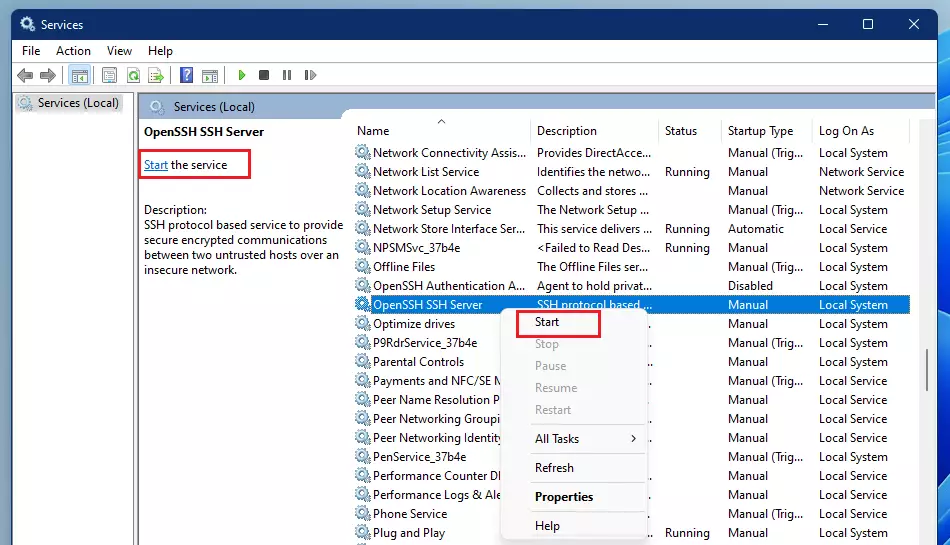Click the gear icon of Network List Service
950x545 pixels.
362,171
